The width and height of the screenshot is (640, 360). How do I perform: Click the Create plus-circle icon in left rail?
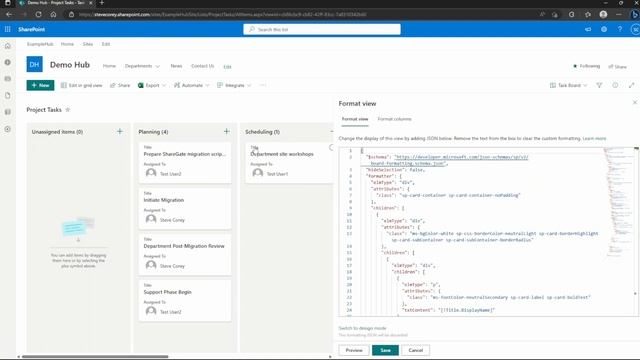8,129
